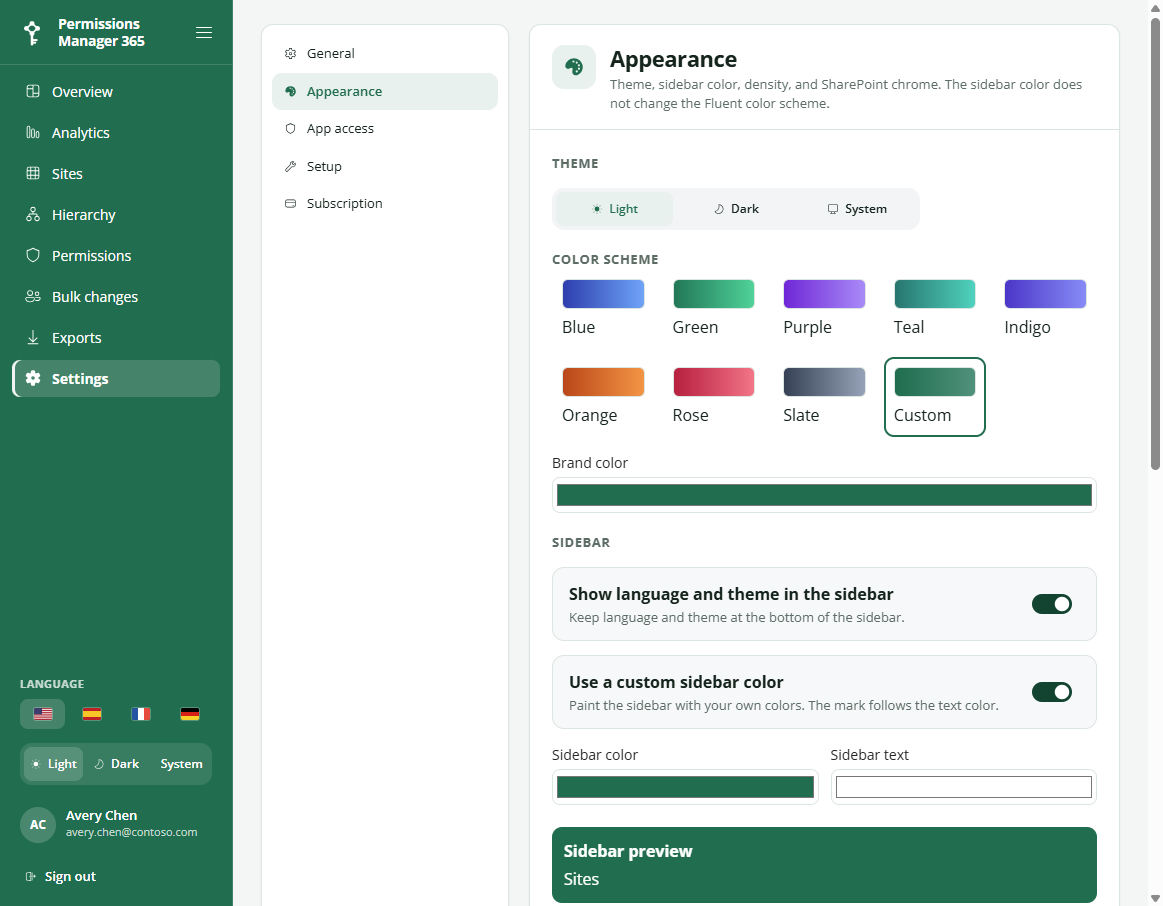This screenshot has width=1163, height=906.
Task: Pick the Indigo color scheme
Action: point(1045,308)
